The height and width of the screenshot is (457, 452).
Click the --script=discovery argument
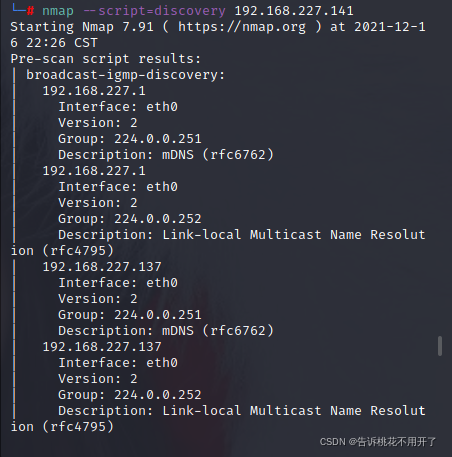pyautogui.click(x=154, y=11)
